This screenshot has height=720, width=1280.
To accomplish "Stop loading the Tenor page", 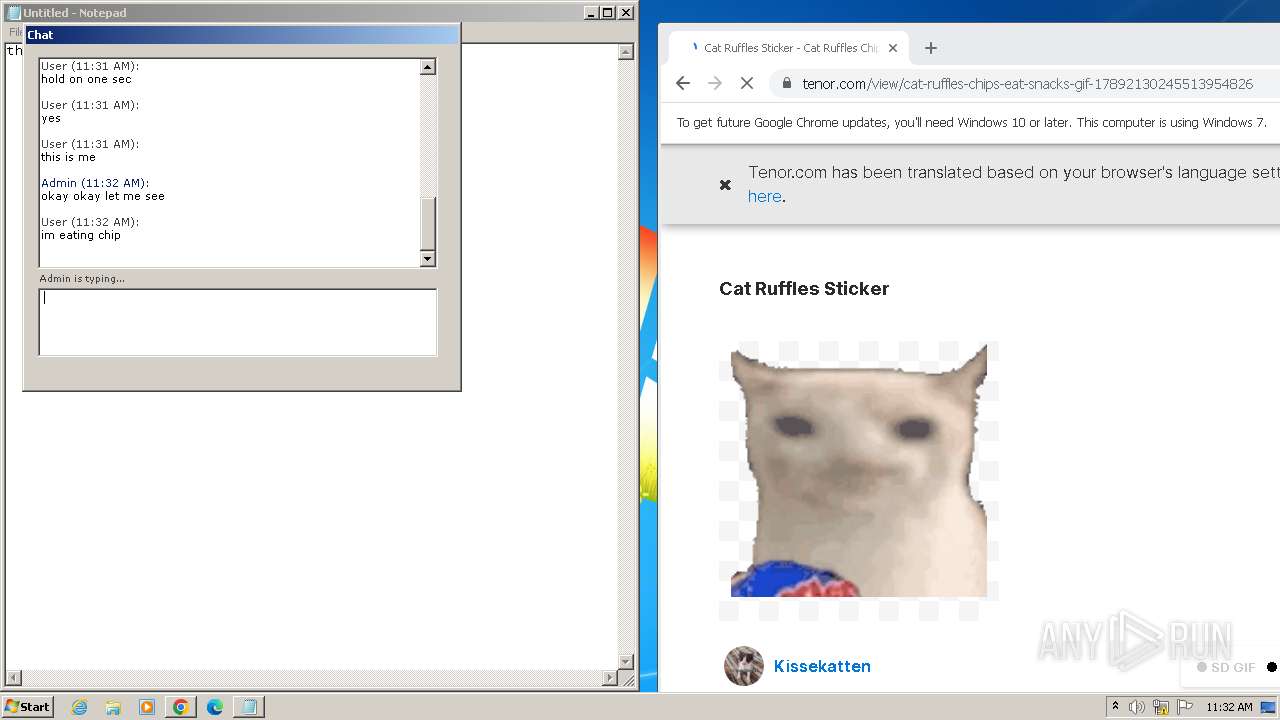I will click(747, 84).
